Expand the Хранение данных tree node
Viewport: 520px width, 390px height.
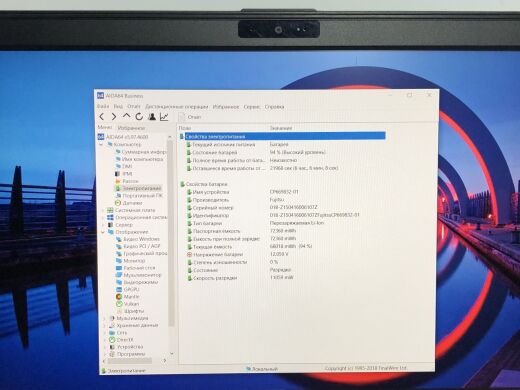104,325
